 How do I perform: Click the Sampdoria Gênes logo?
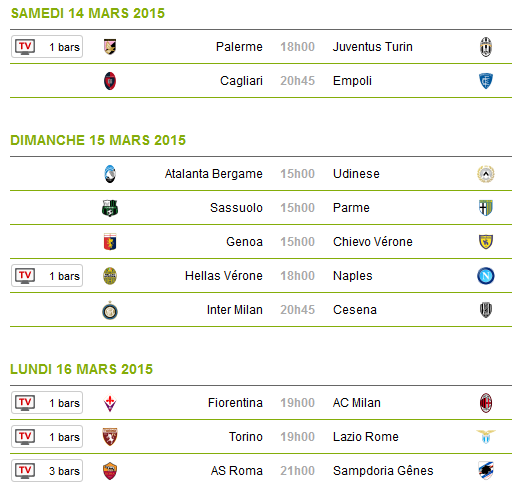tap(486, 471)
